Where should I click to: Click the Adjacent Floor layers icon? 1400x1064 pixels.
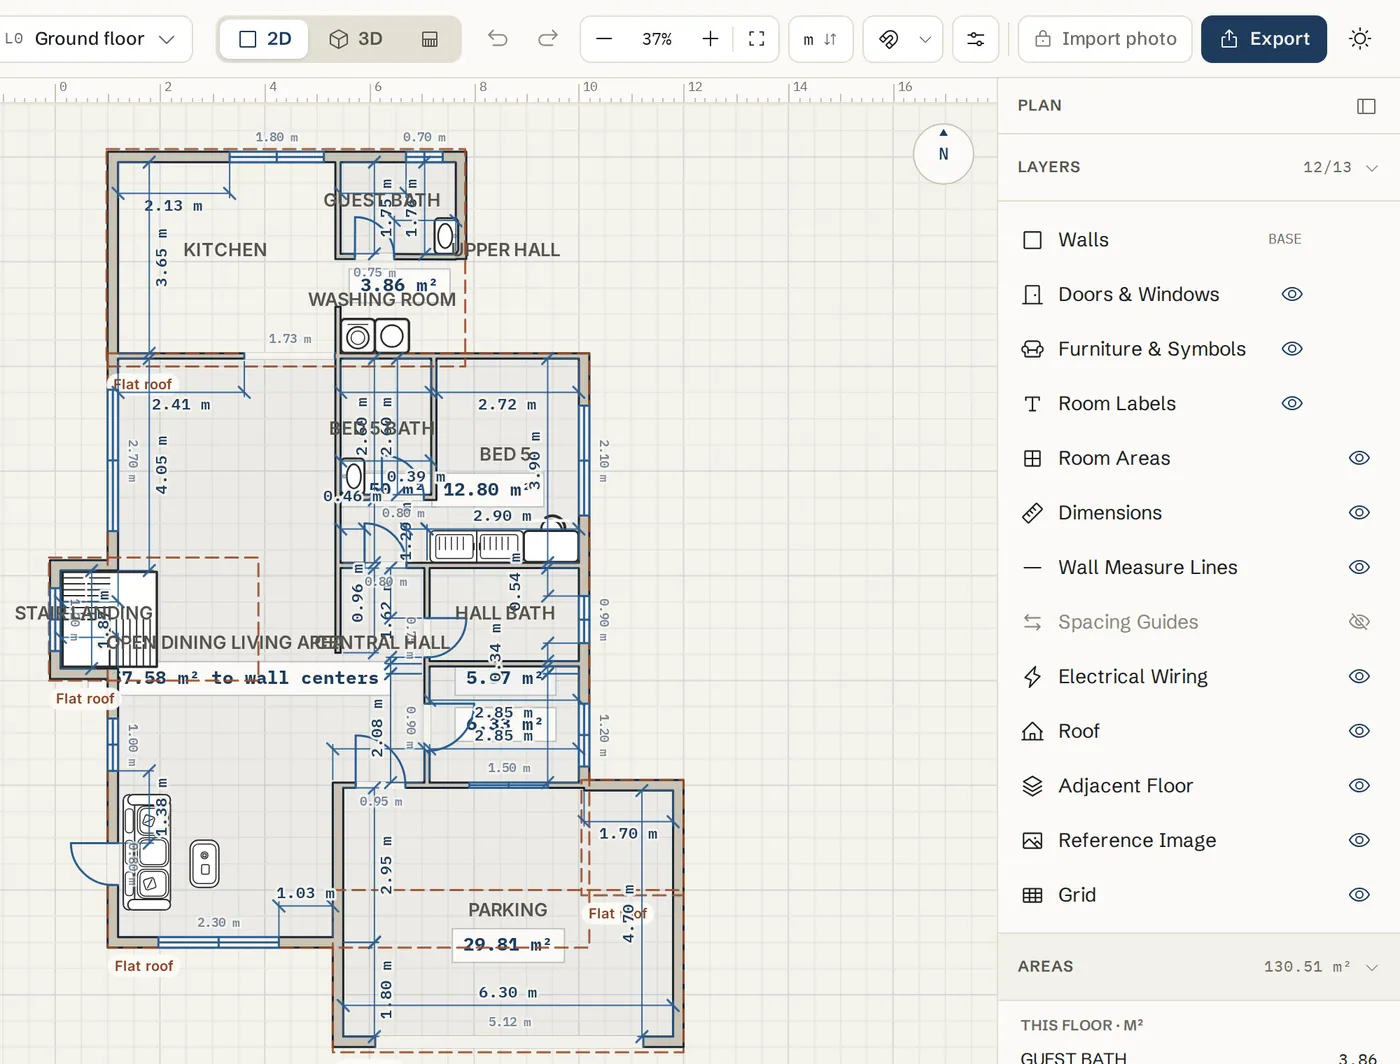coord(1033,786)
